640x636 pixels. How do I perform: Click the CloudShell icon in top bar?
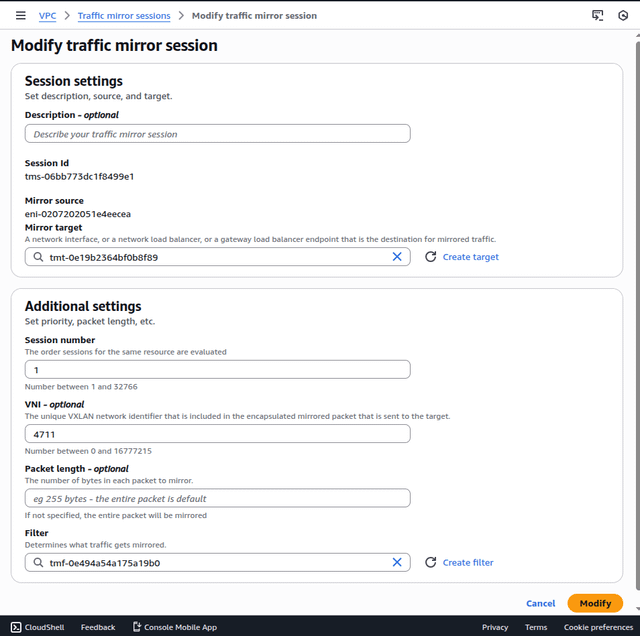coord(598,16)
